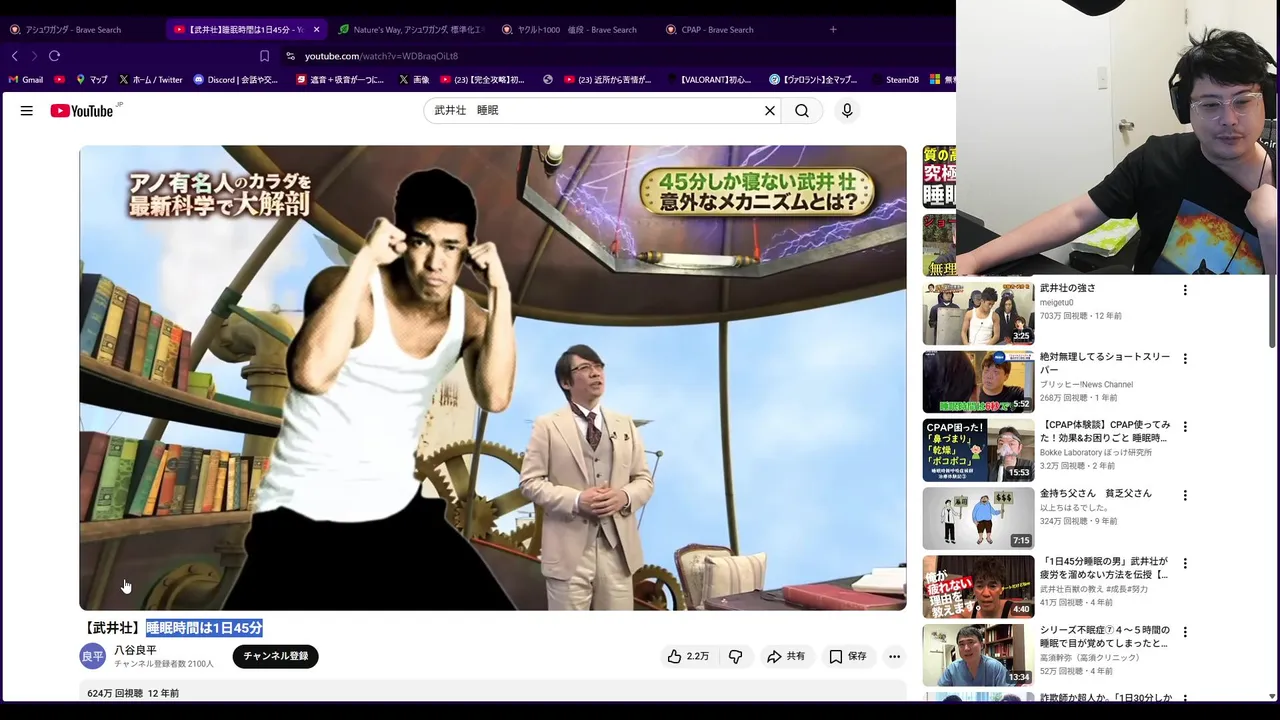Open the SteamDB bookmark
1280x720 pixels.
(895, 79)
